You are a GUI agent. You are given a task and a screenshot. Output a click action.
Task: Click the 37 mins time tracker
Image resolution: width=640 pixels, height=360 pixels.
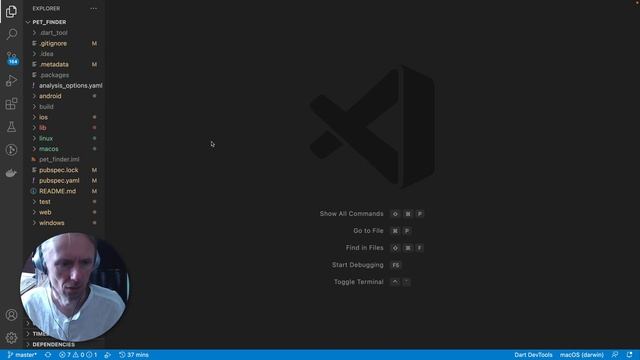tap(134, 355)
